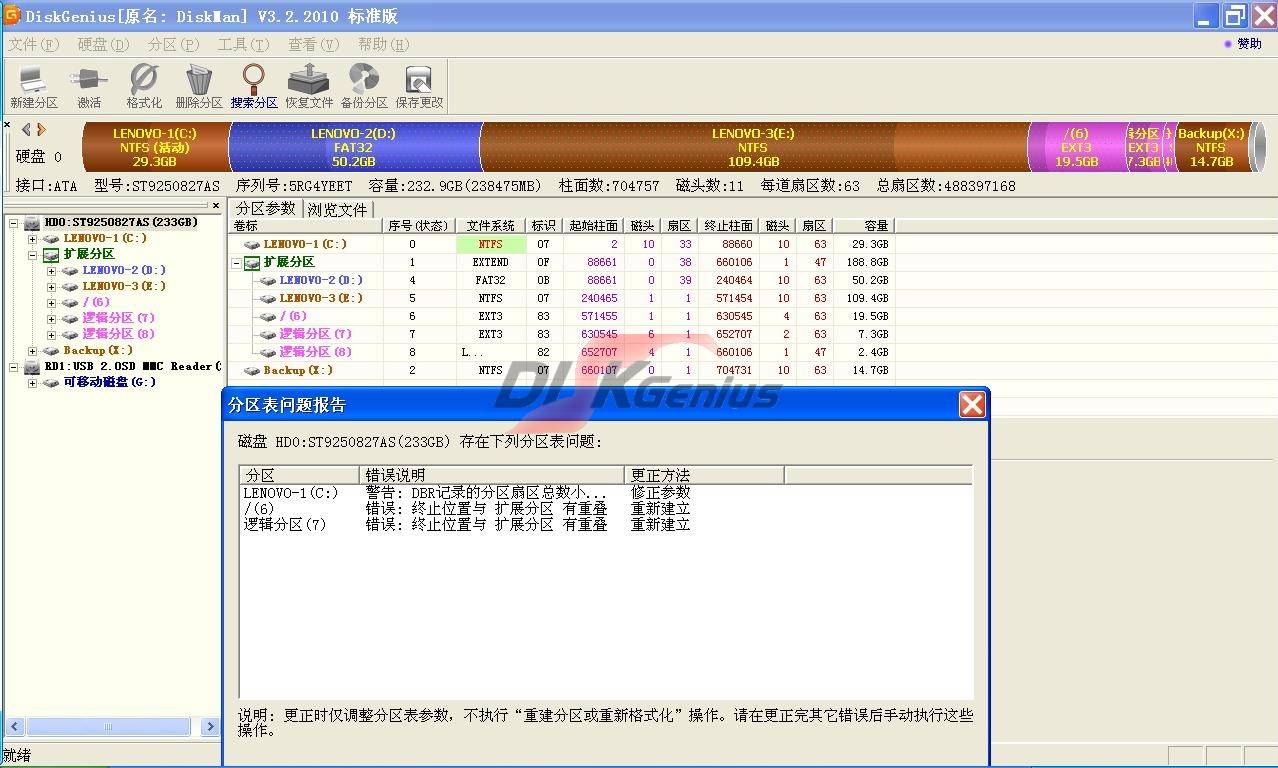Click 更正方法 header in the report dialog

[x=705, y=475]
